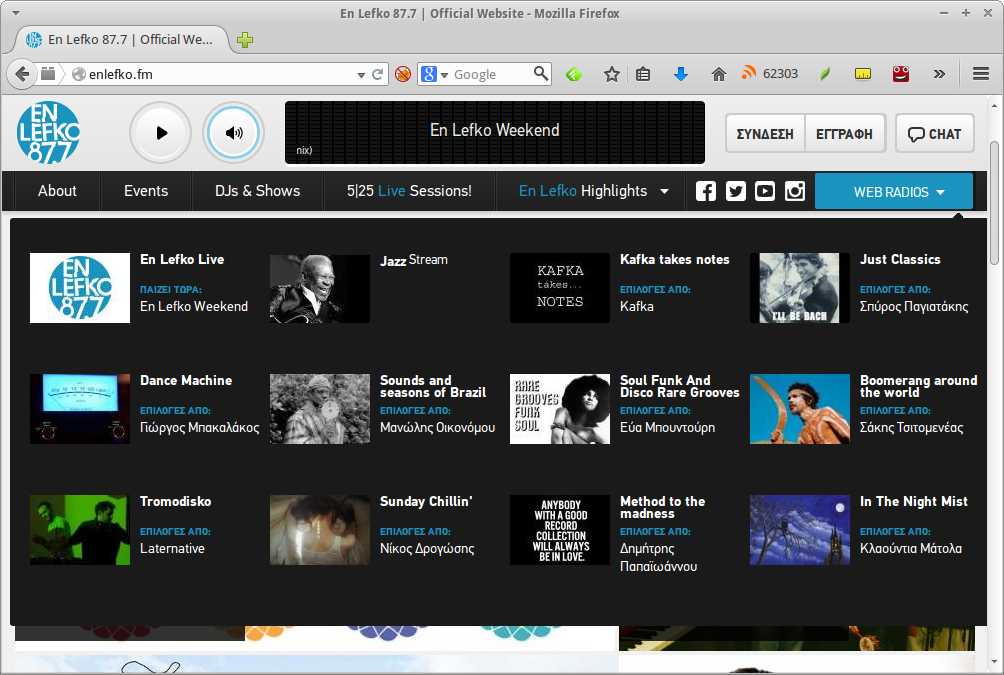
Task: Open the Sunday Chillin' radio link
Action: pos(426,501)
